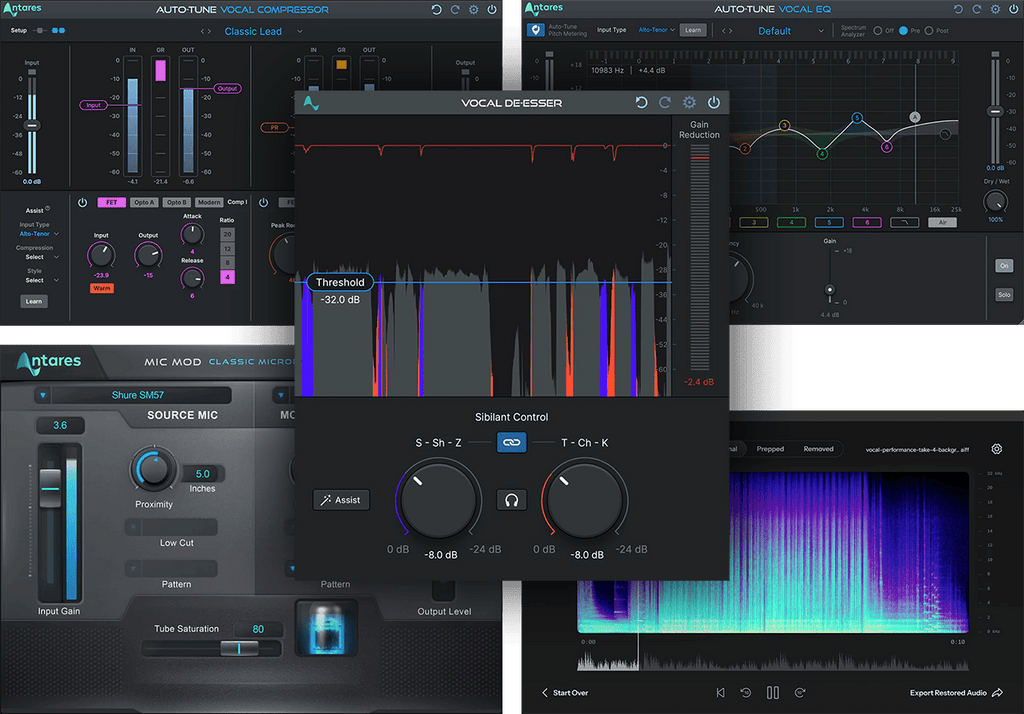Click the Tube Saturation slider handle
The height and width of the screenshot is (714, 1024).
238,649
